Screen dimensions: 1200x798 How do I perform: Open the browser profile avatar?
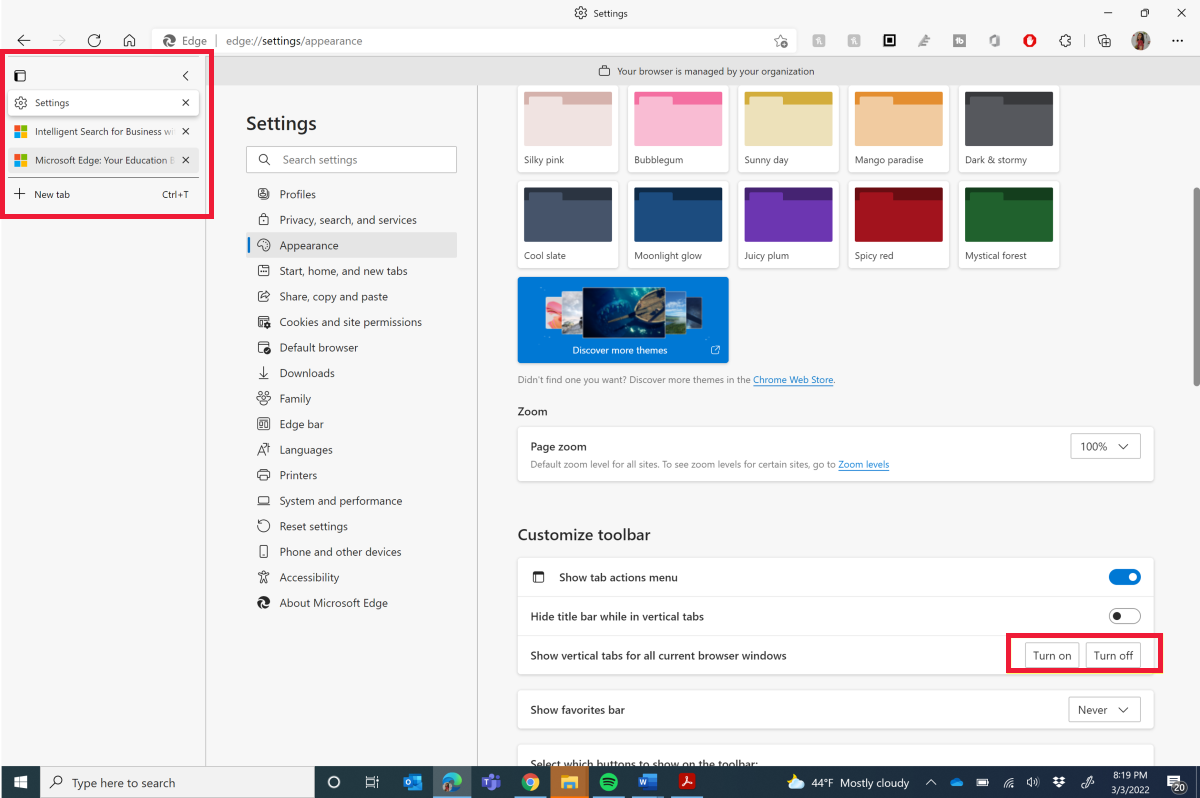pyautogui.click(x=1140, y=41)
